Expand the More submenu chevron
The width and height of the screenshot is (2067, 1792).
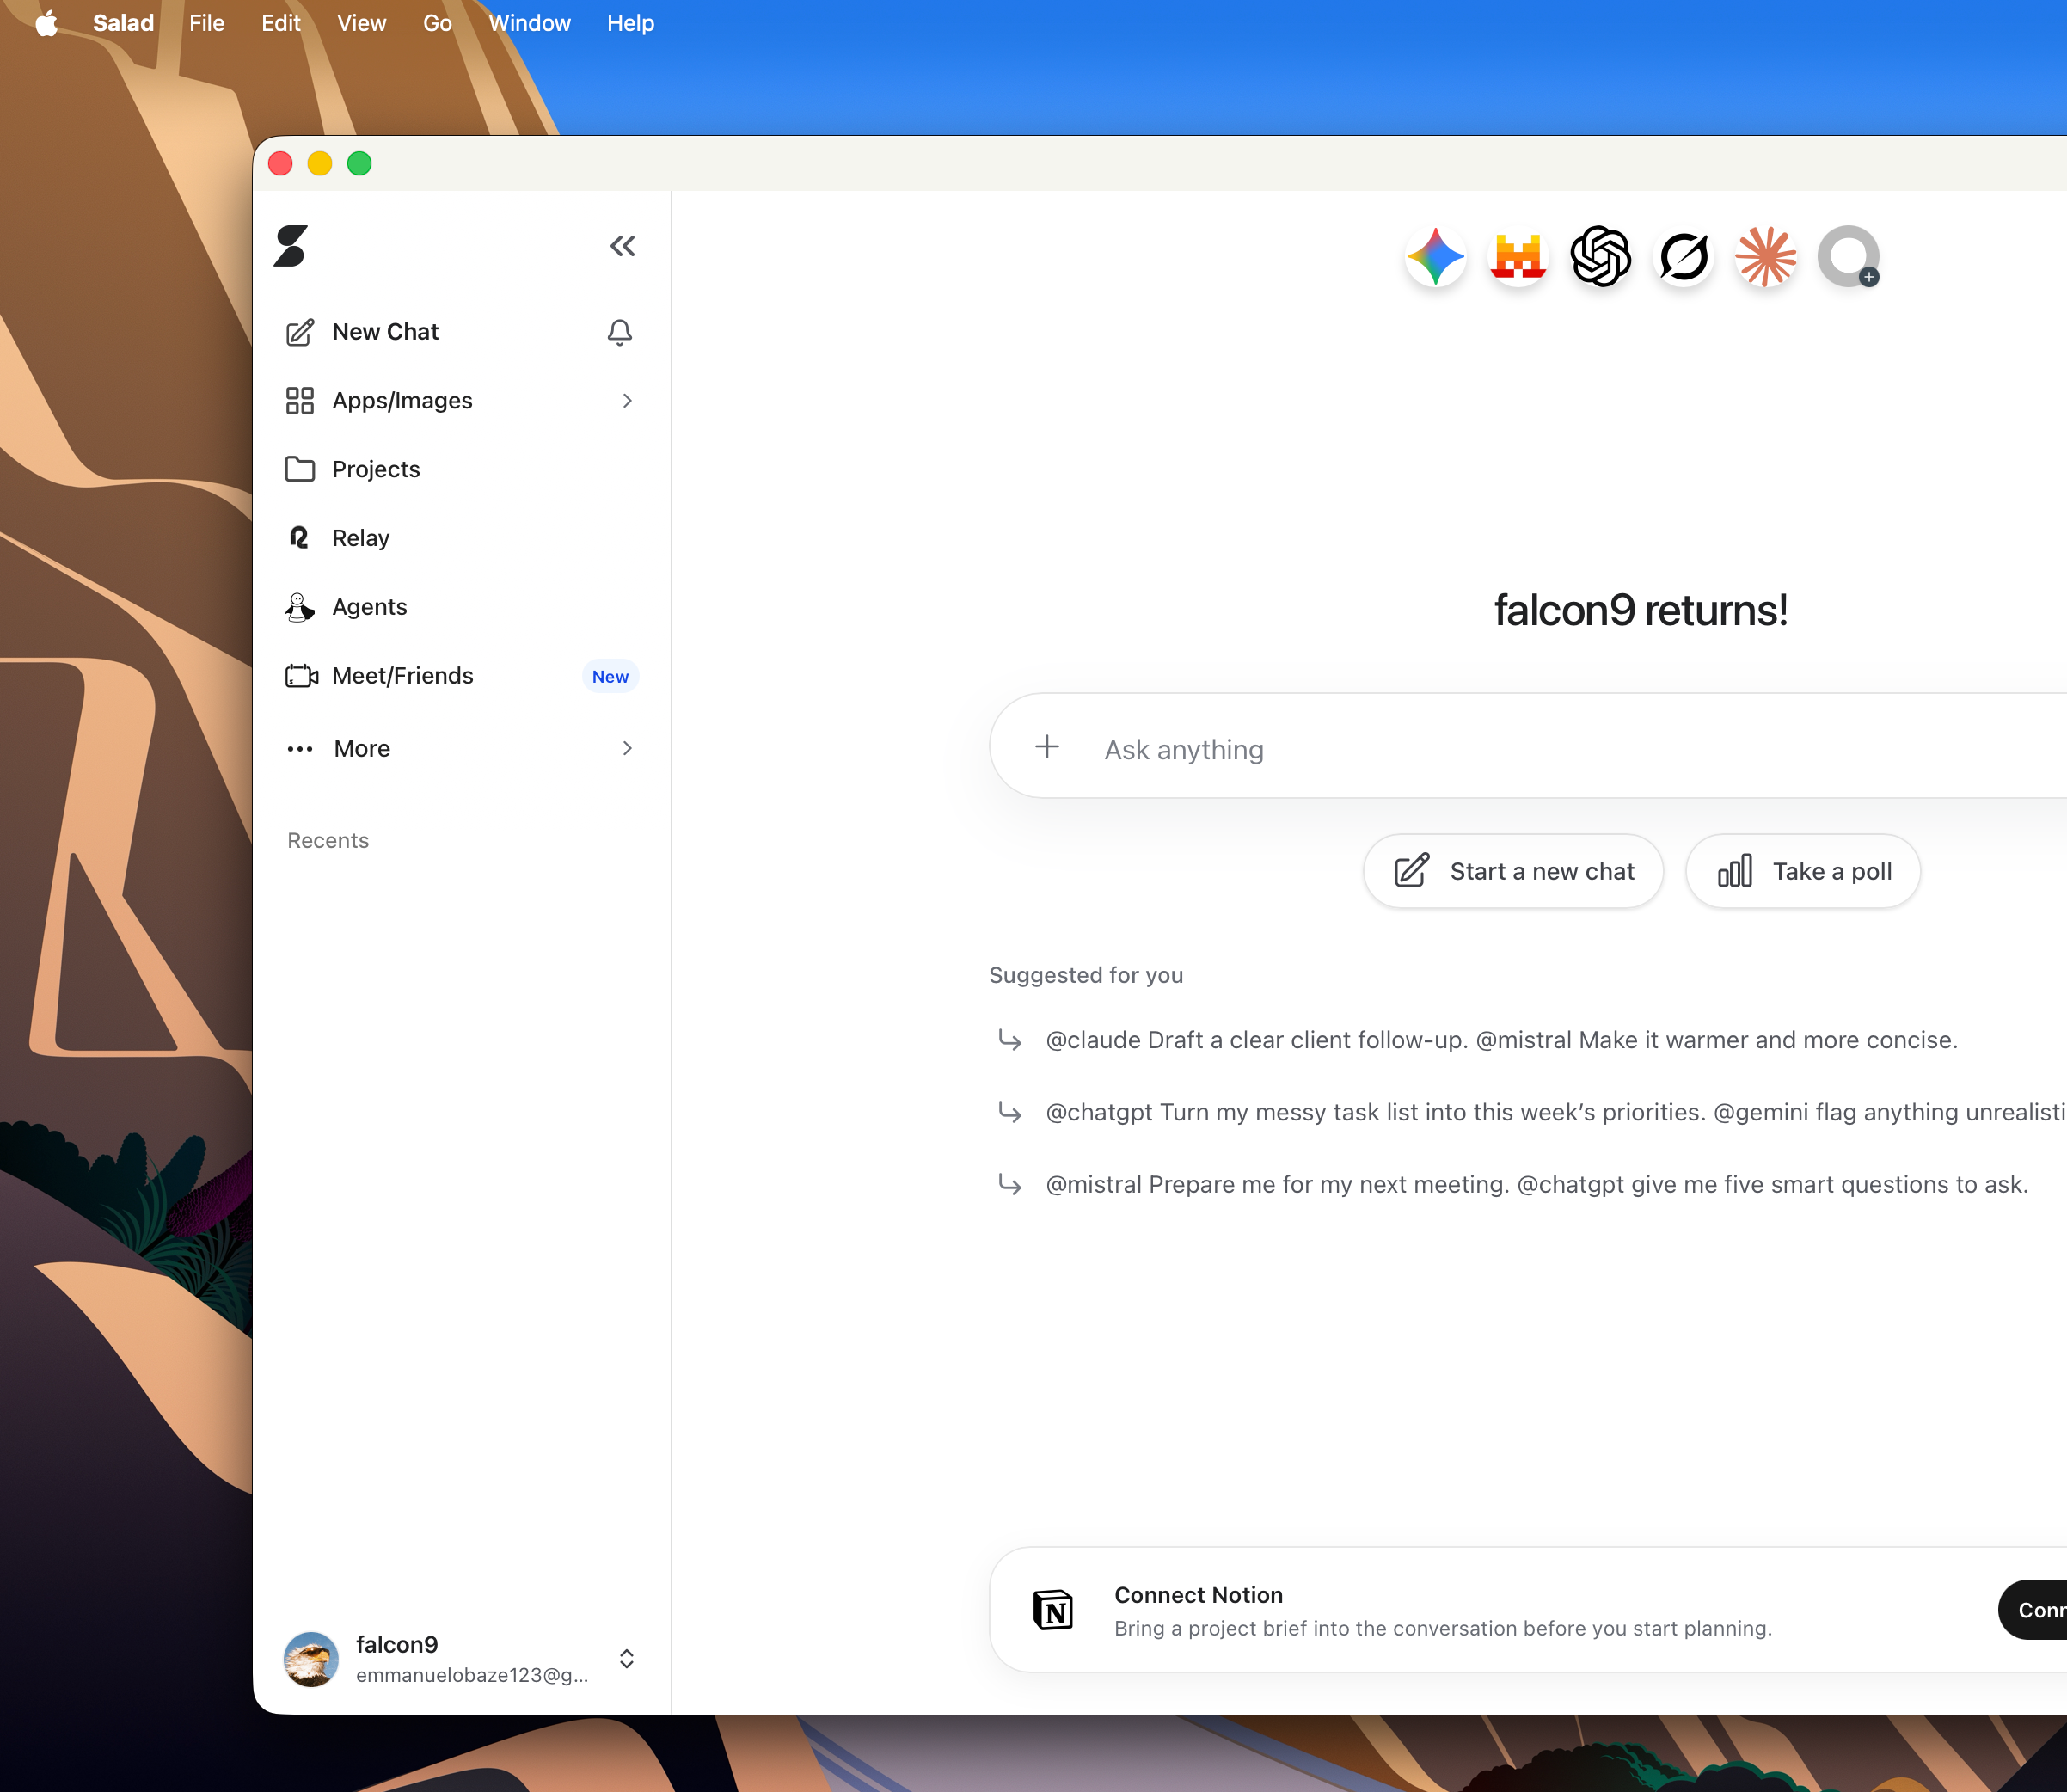coord(627,748)
